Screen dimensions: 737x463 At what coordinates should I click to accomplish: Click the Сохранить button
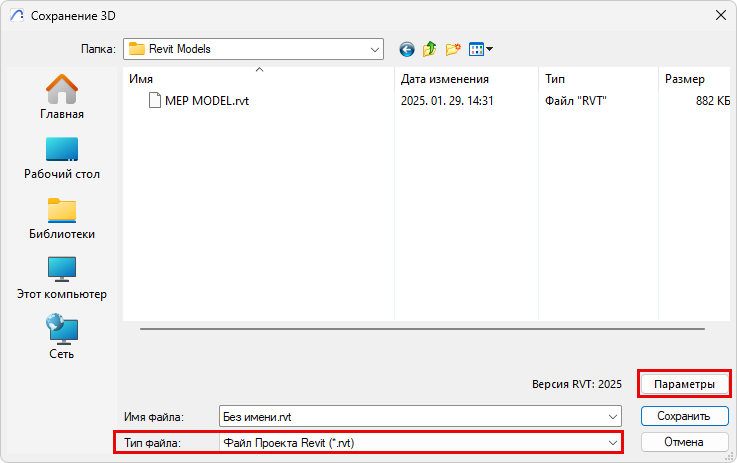(684, 416)
